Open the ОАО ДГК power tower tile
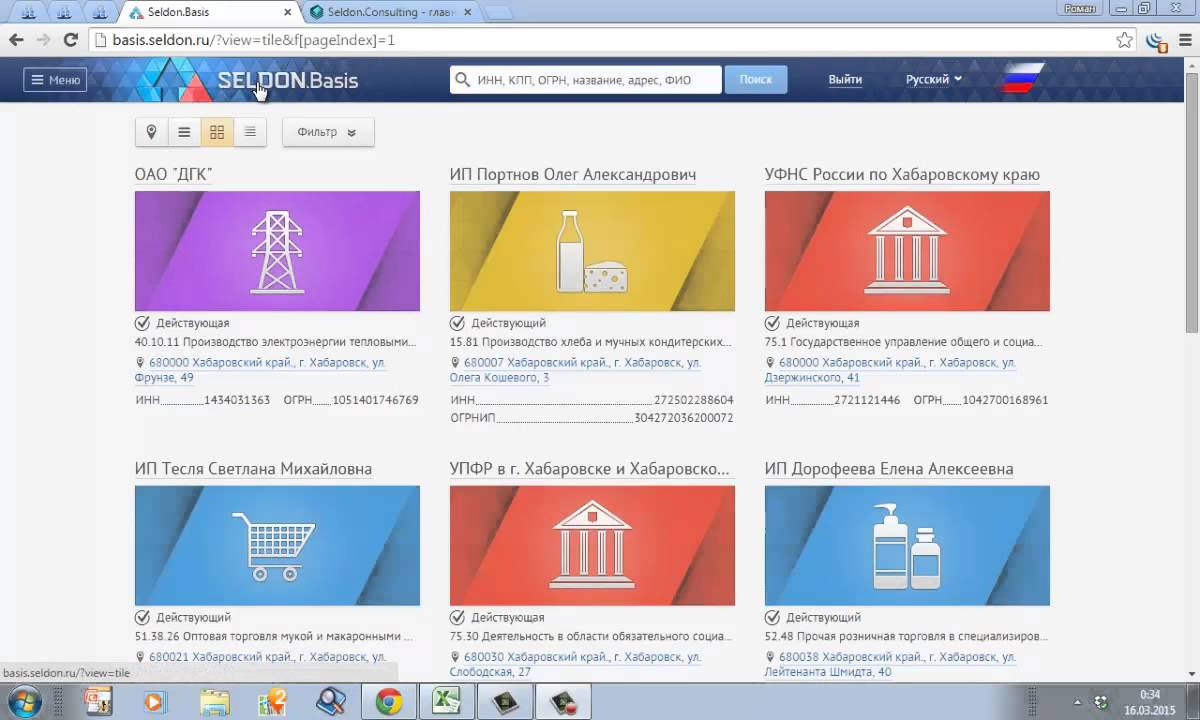 [x=277, y=251]
